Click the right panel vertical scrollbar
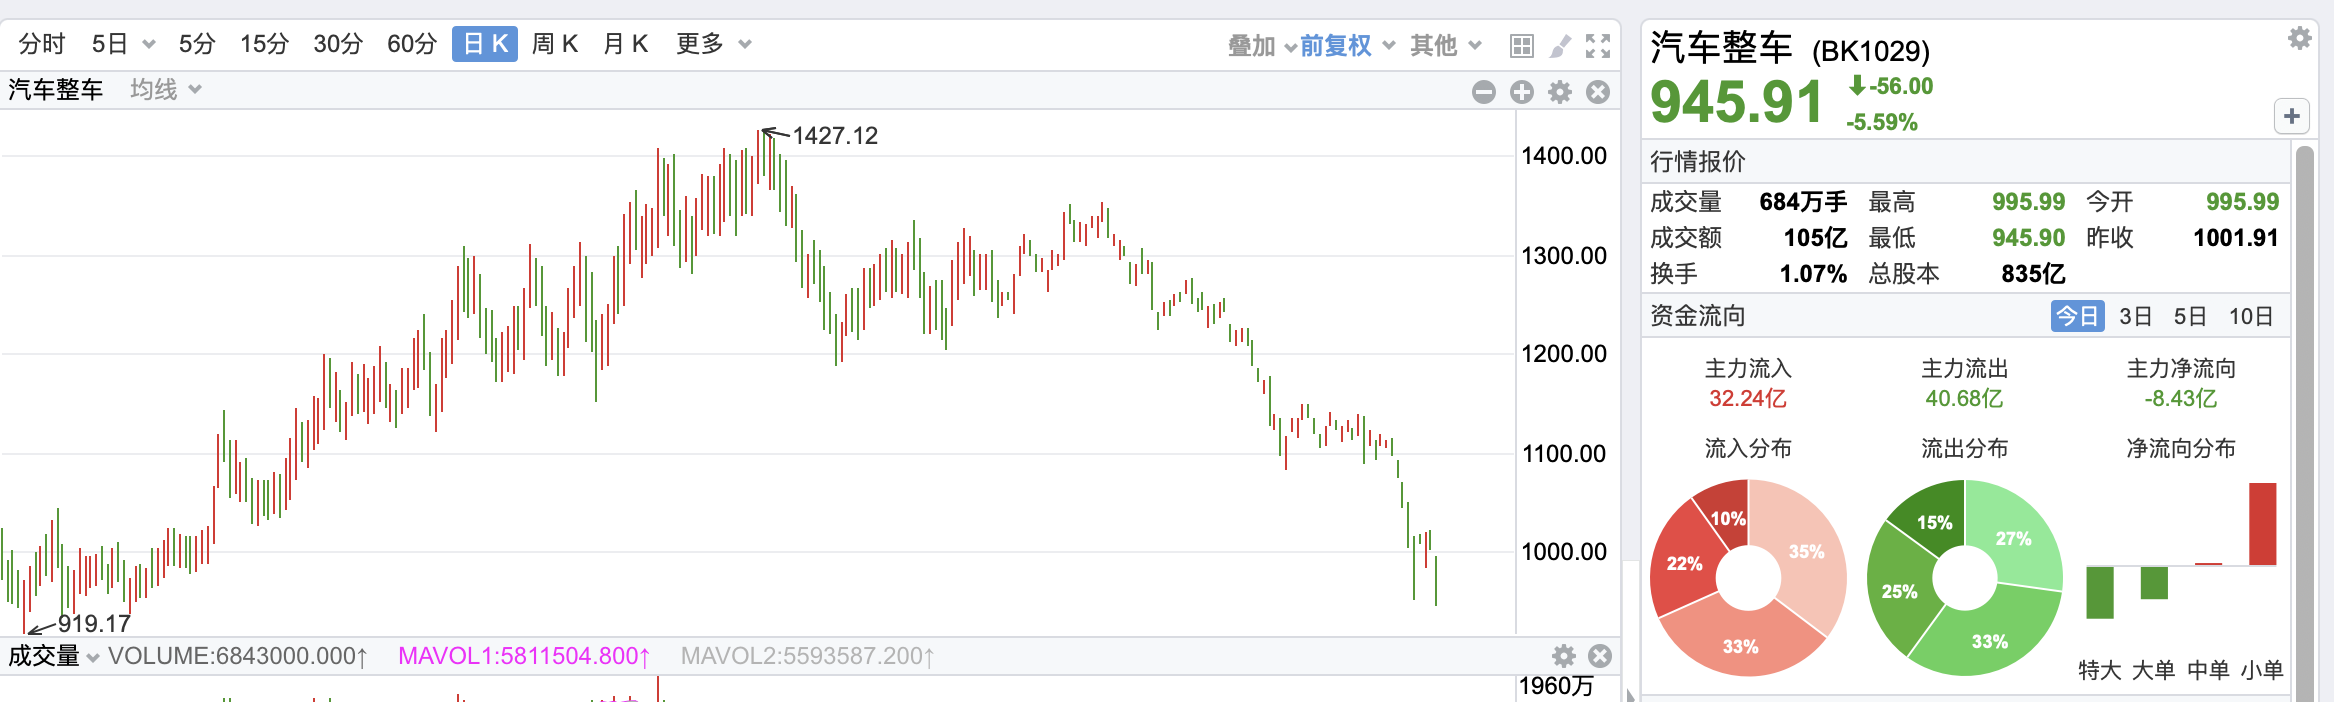The image size is (2334, 702). 2304,400
